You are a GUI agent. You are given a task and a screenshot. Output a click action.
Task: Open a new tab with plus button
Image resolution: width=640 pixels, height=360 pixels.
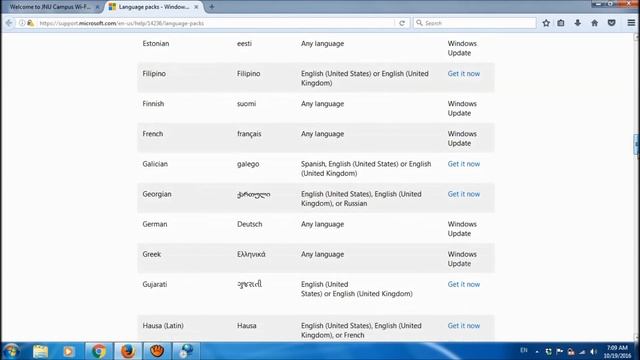click(211, 7)
